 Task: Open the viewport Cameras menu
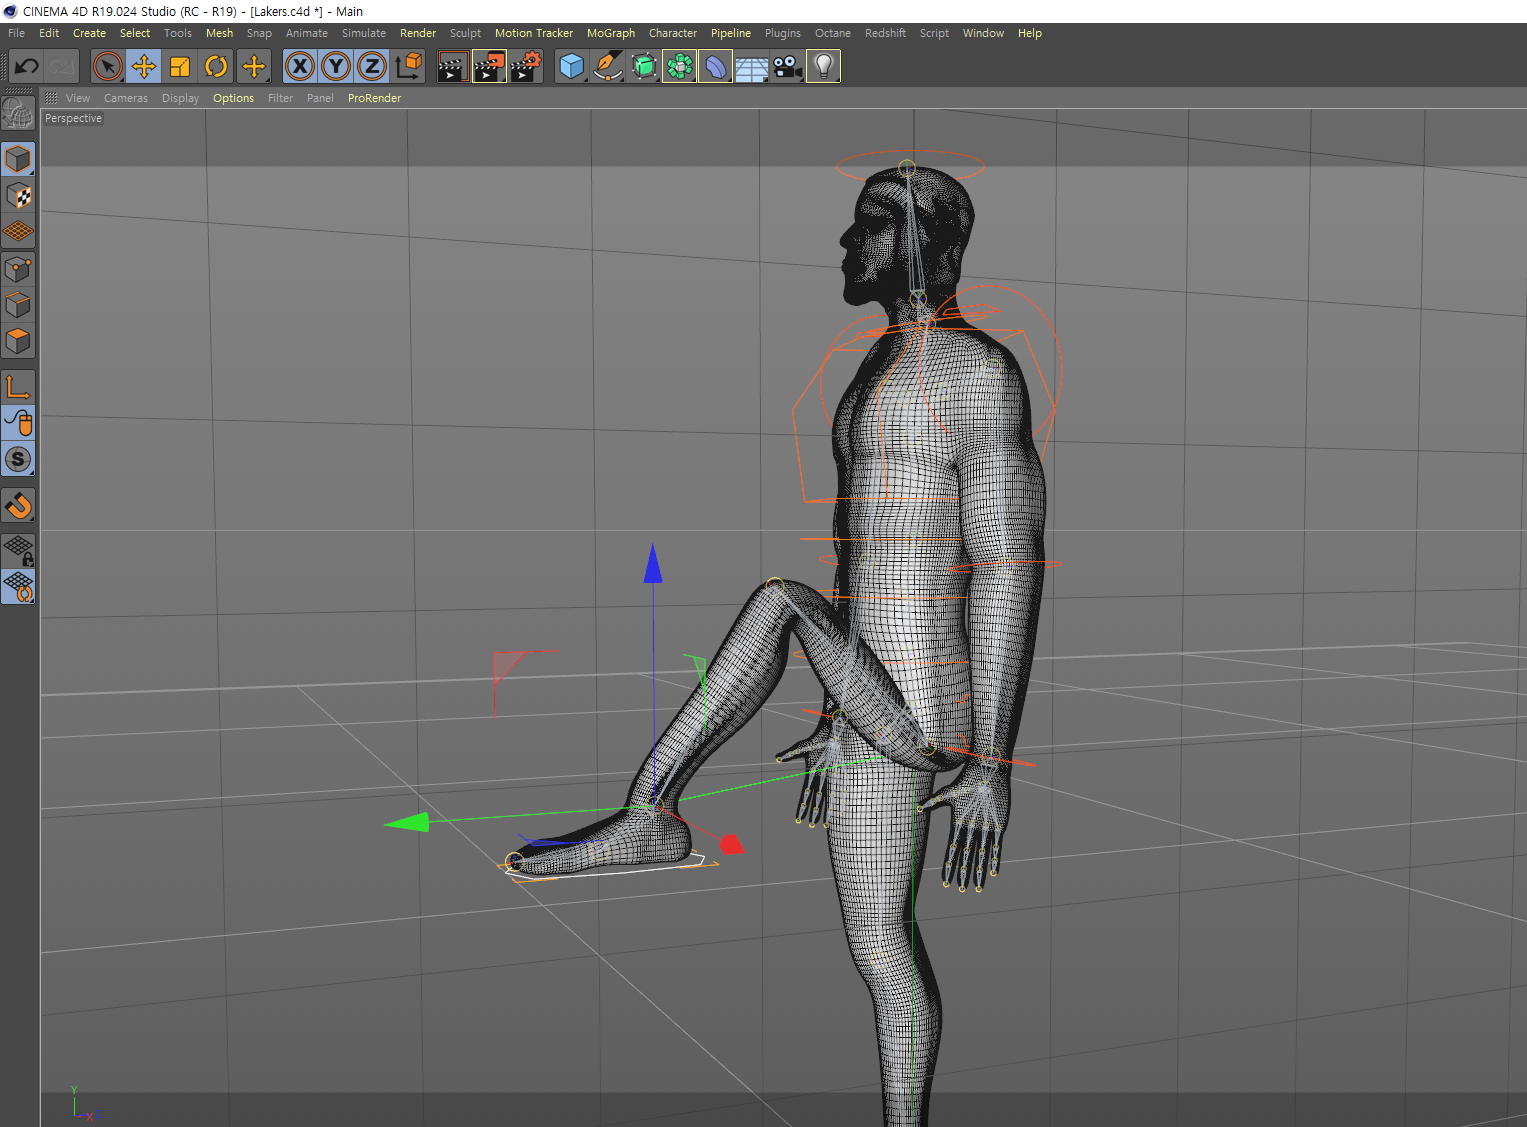click(126, 98)
